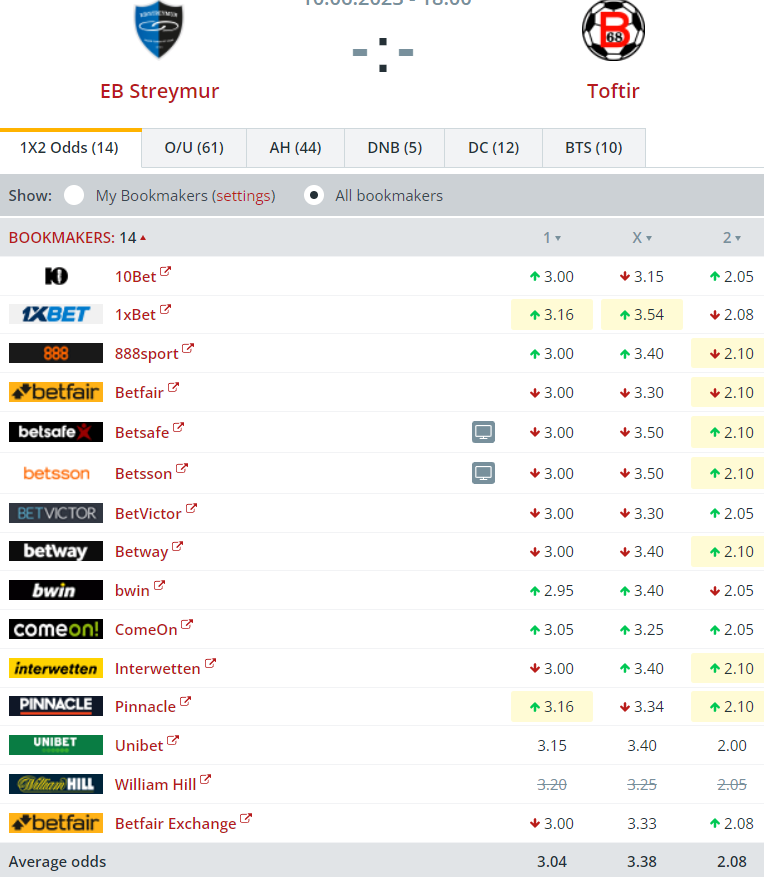Screen dimensions: 764x877
Task: Click Unibet home odds 3.15
Action: 551,746
